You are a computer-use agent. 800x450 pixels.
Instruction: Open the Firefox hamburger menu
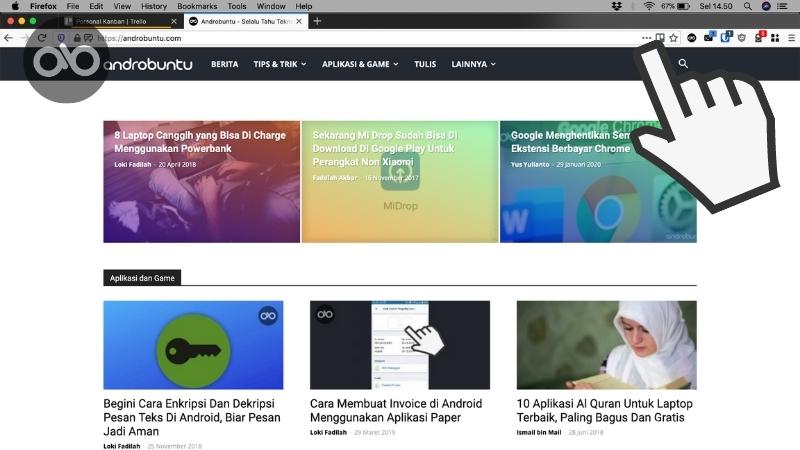coord(791,38)
